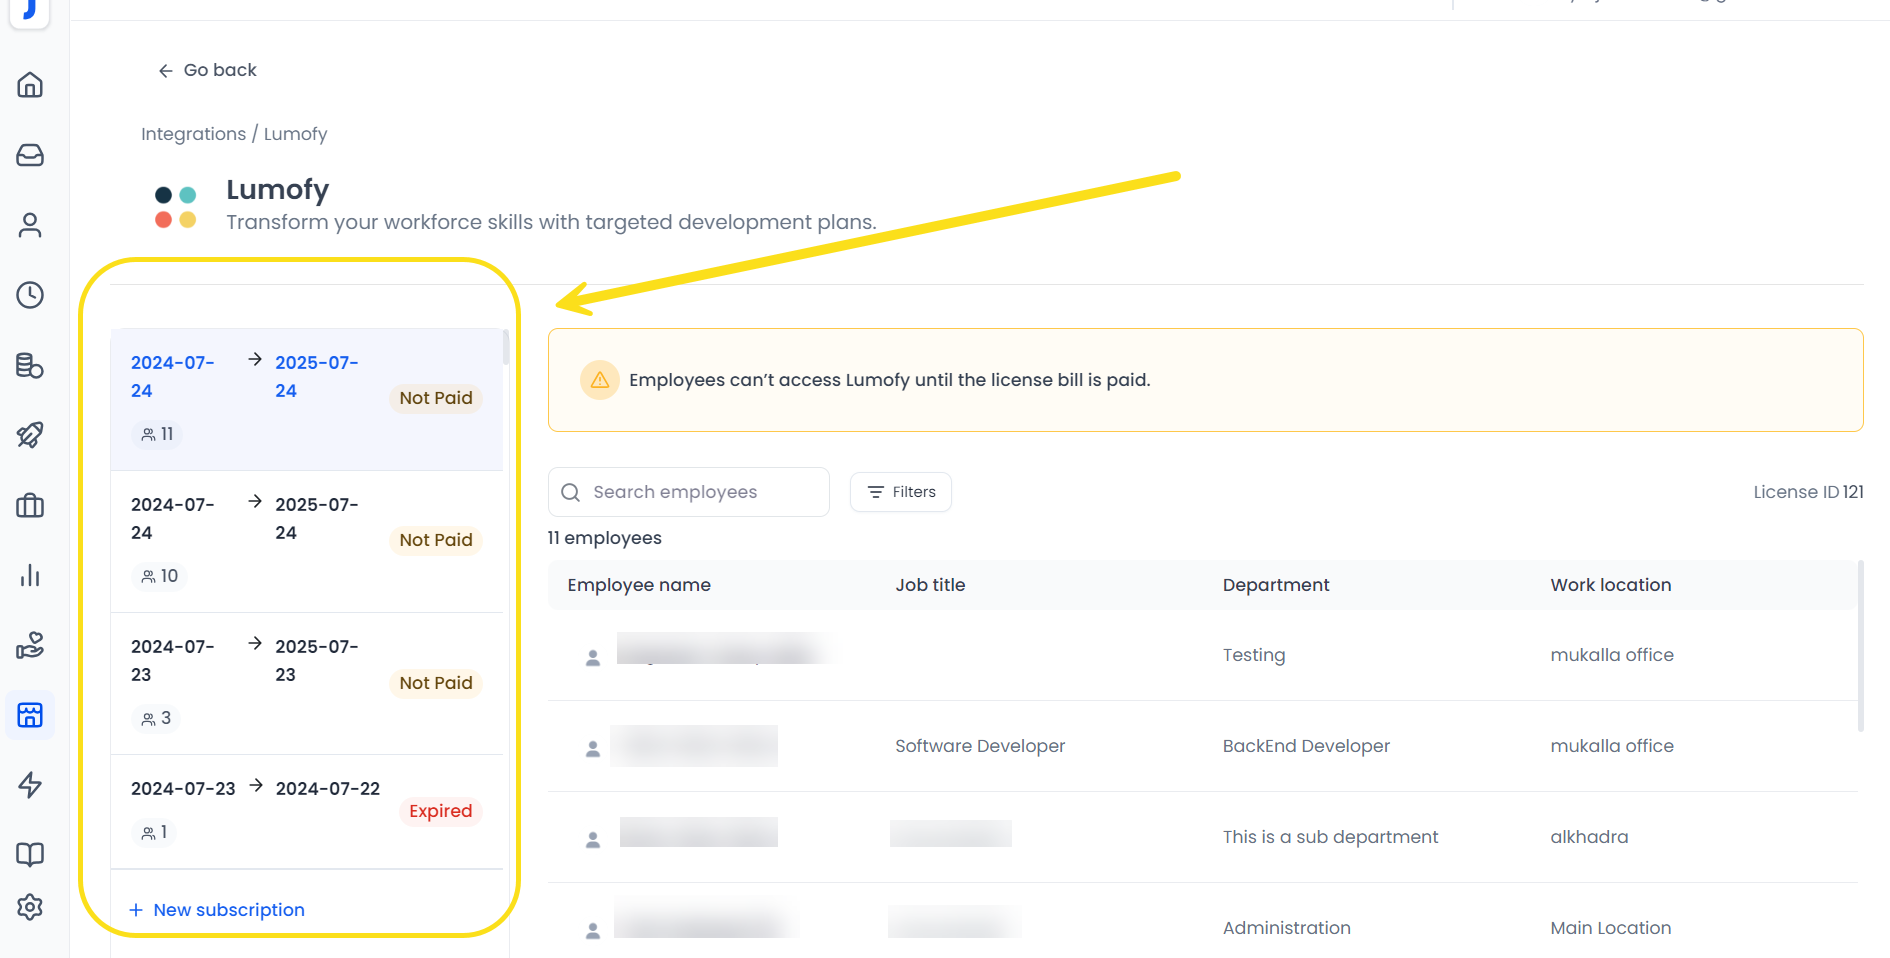Open the briefcase icon in sidebar

click(30, 505)
